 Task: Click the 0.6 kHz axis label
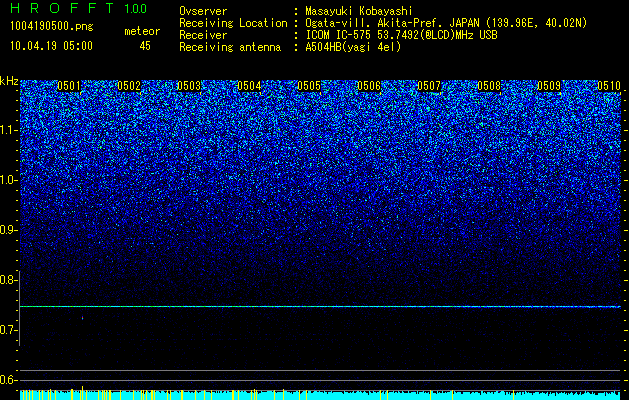pos(7,380)
